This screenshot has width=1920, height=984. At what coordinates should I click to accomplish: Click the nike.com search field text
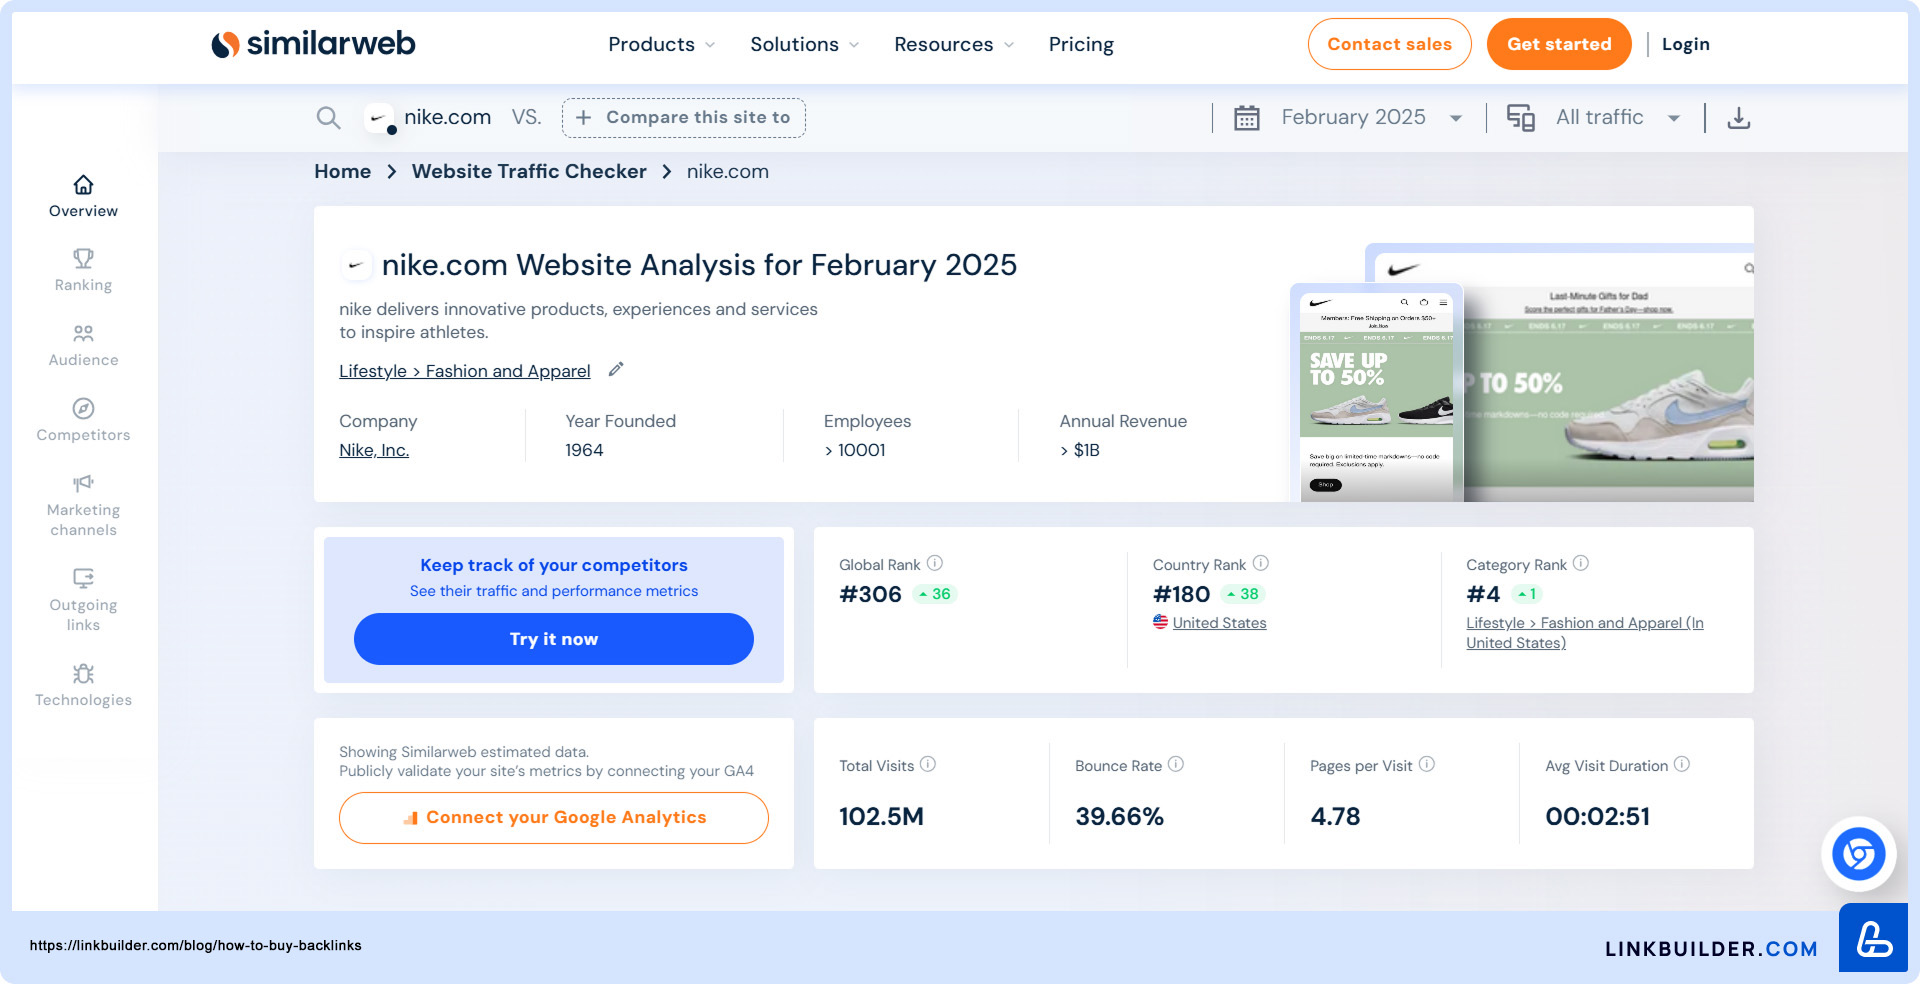pos(447,117)
